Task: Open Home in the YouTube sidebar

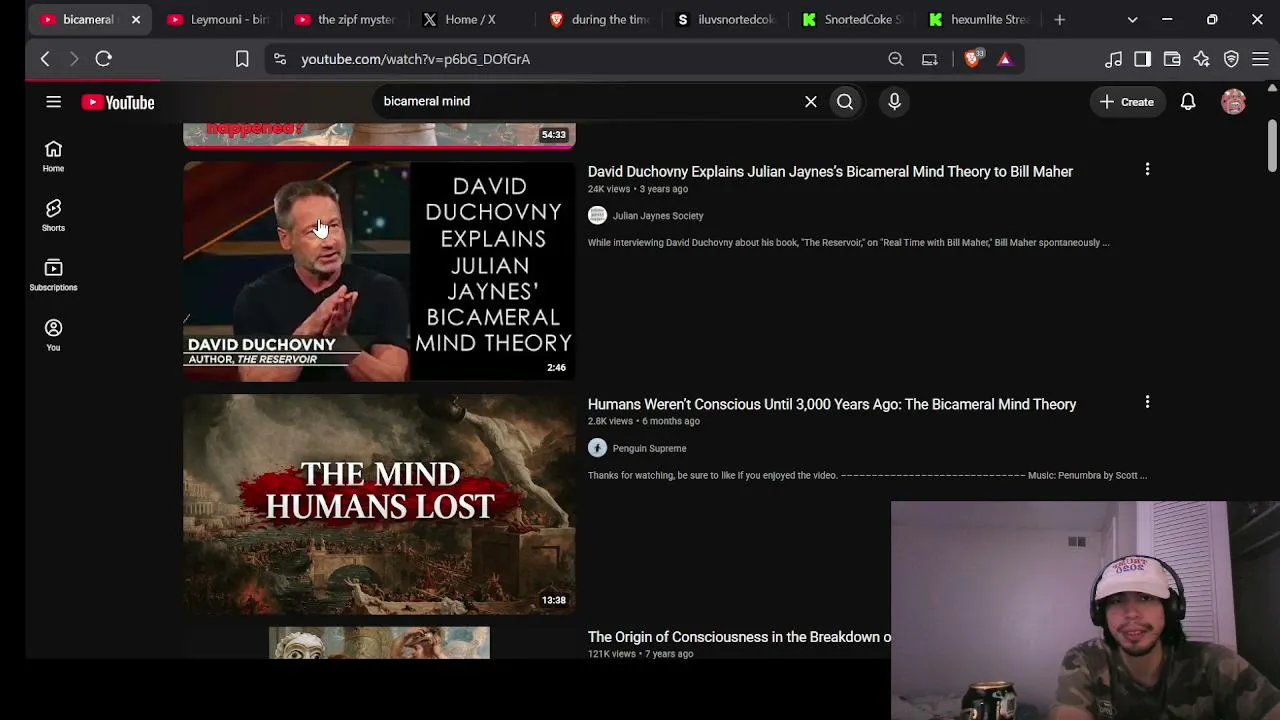Action: 53,156
